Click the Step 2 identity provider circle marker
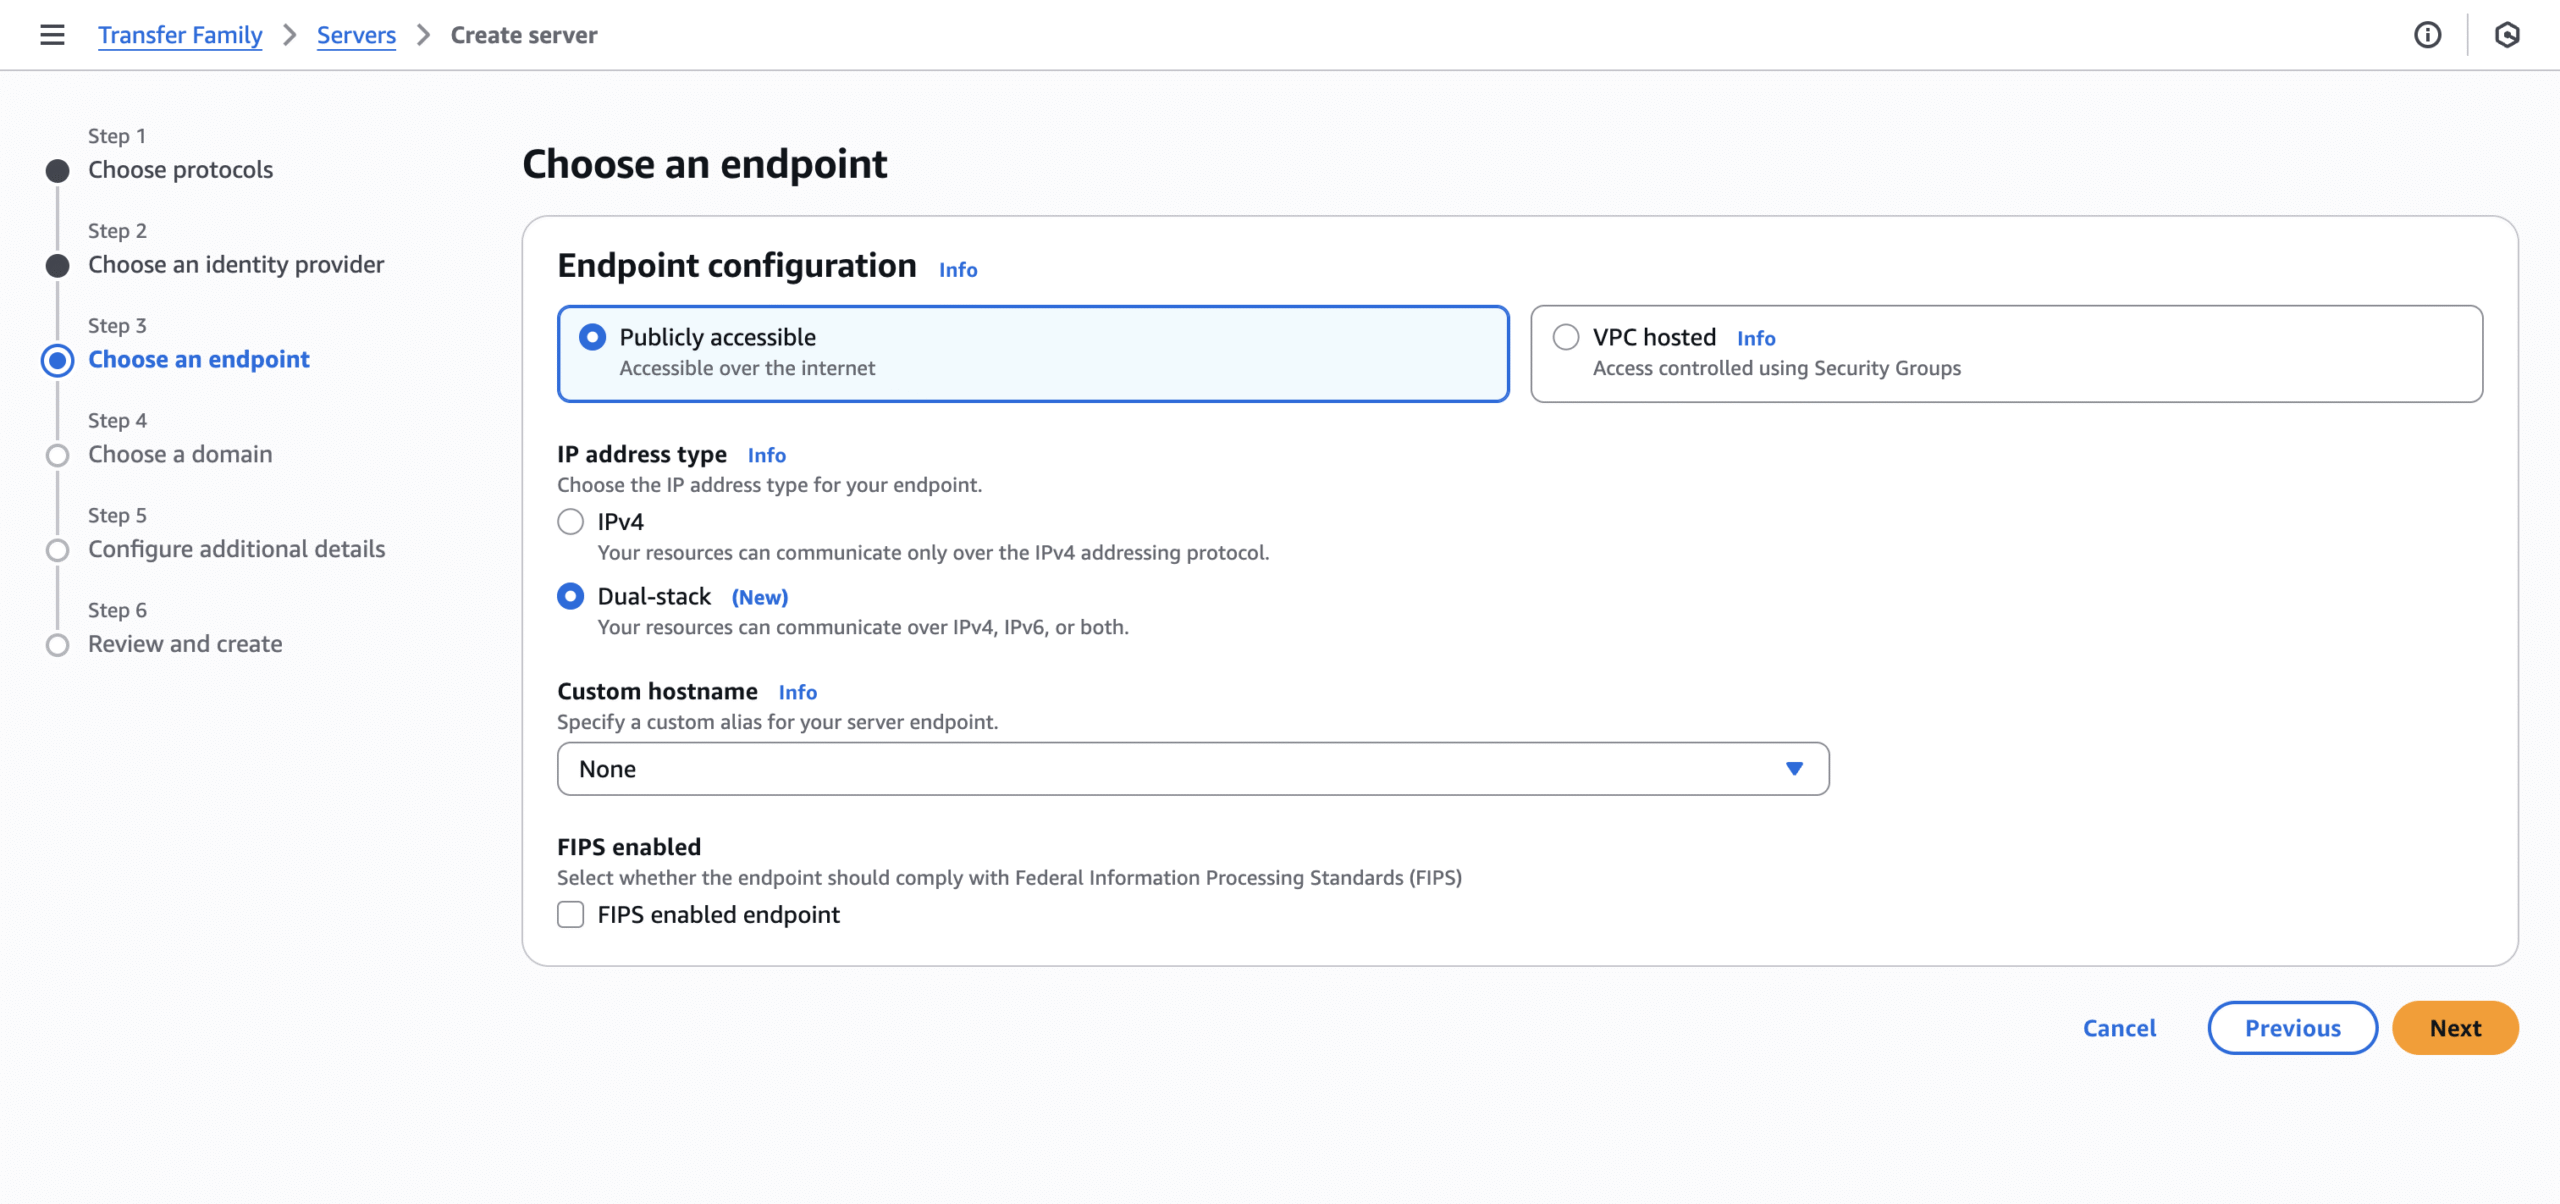 [58, 266]
